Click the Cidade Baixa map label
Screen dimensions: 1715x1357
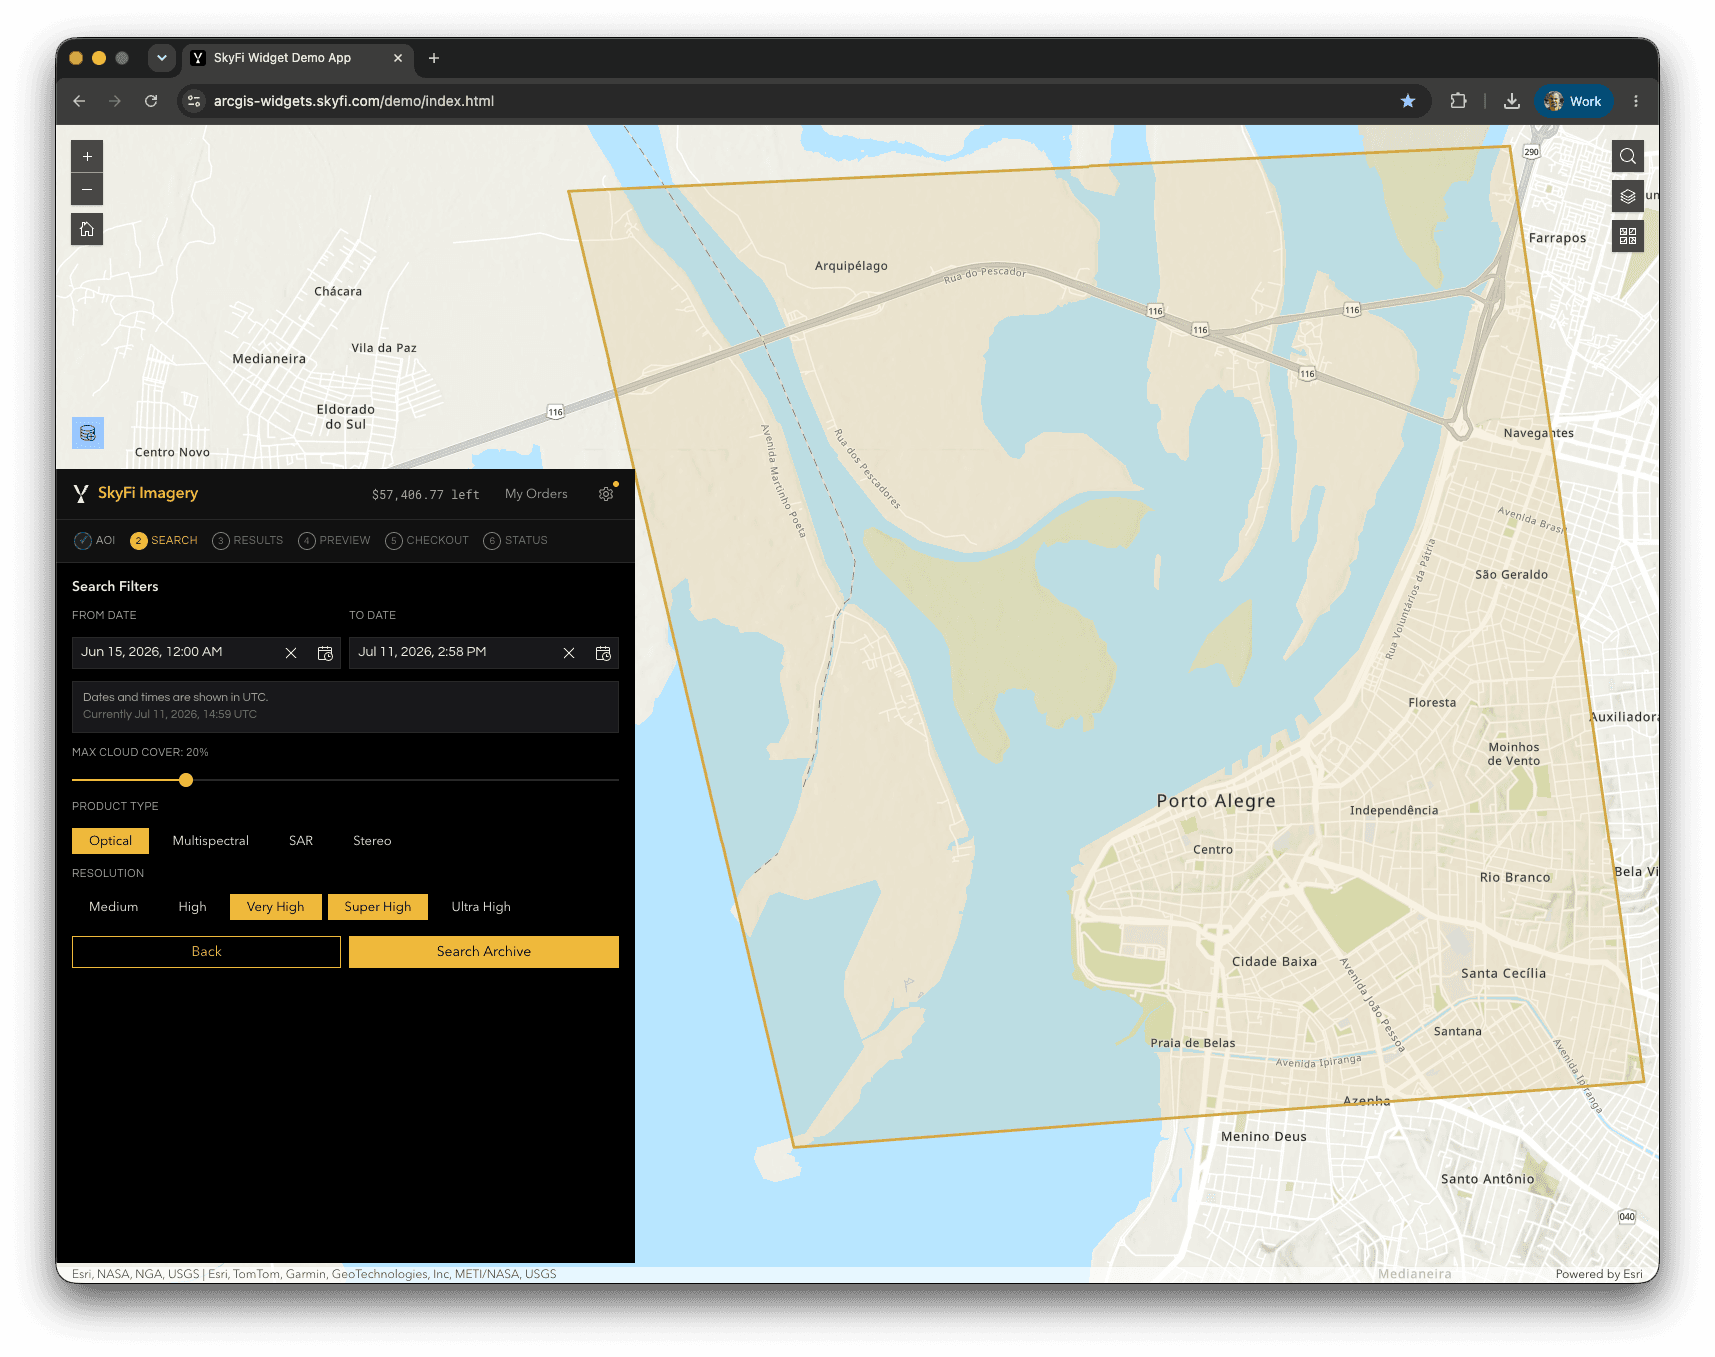point(1274,962)
